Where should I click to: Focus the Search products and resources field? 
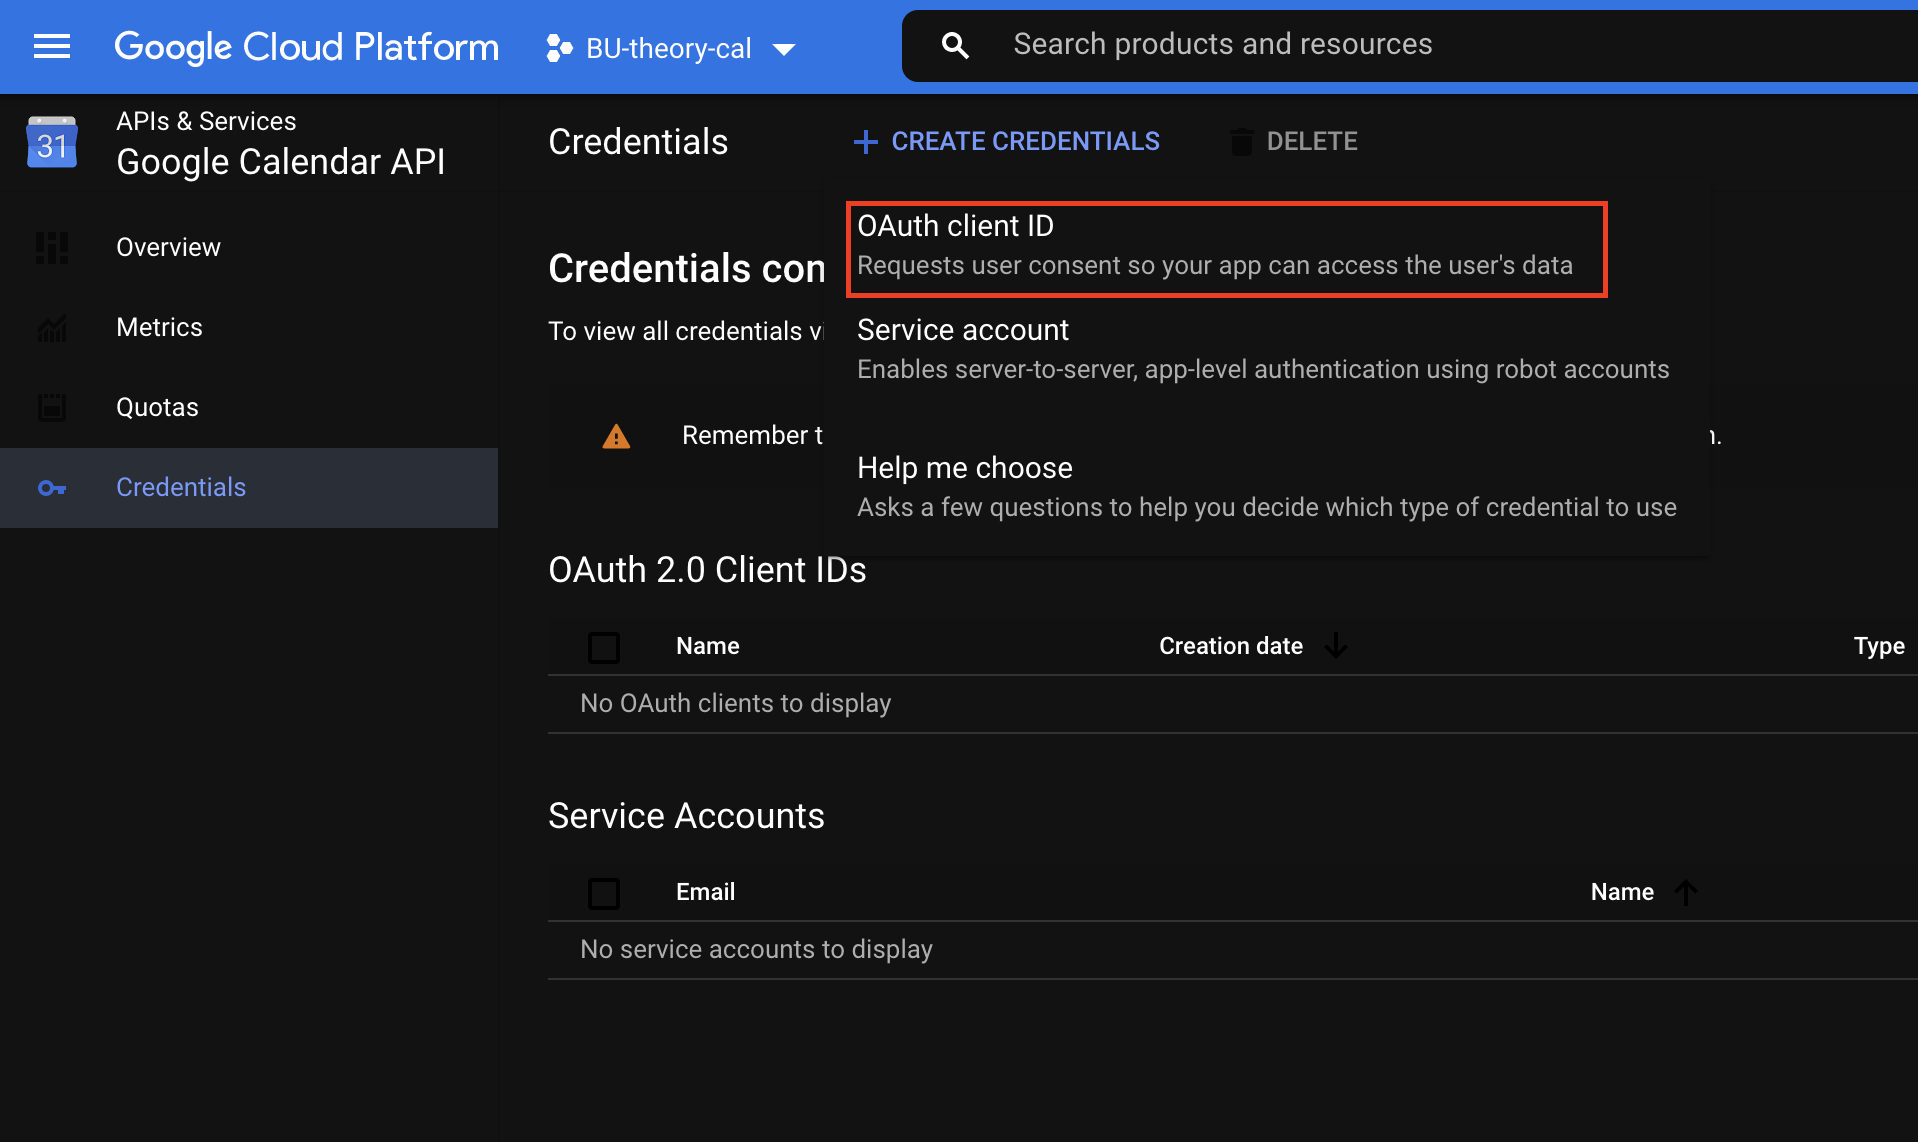tap(1410, 45)
